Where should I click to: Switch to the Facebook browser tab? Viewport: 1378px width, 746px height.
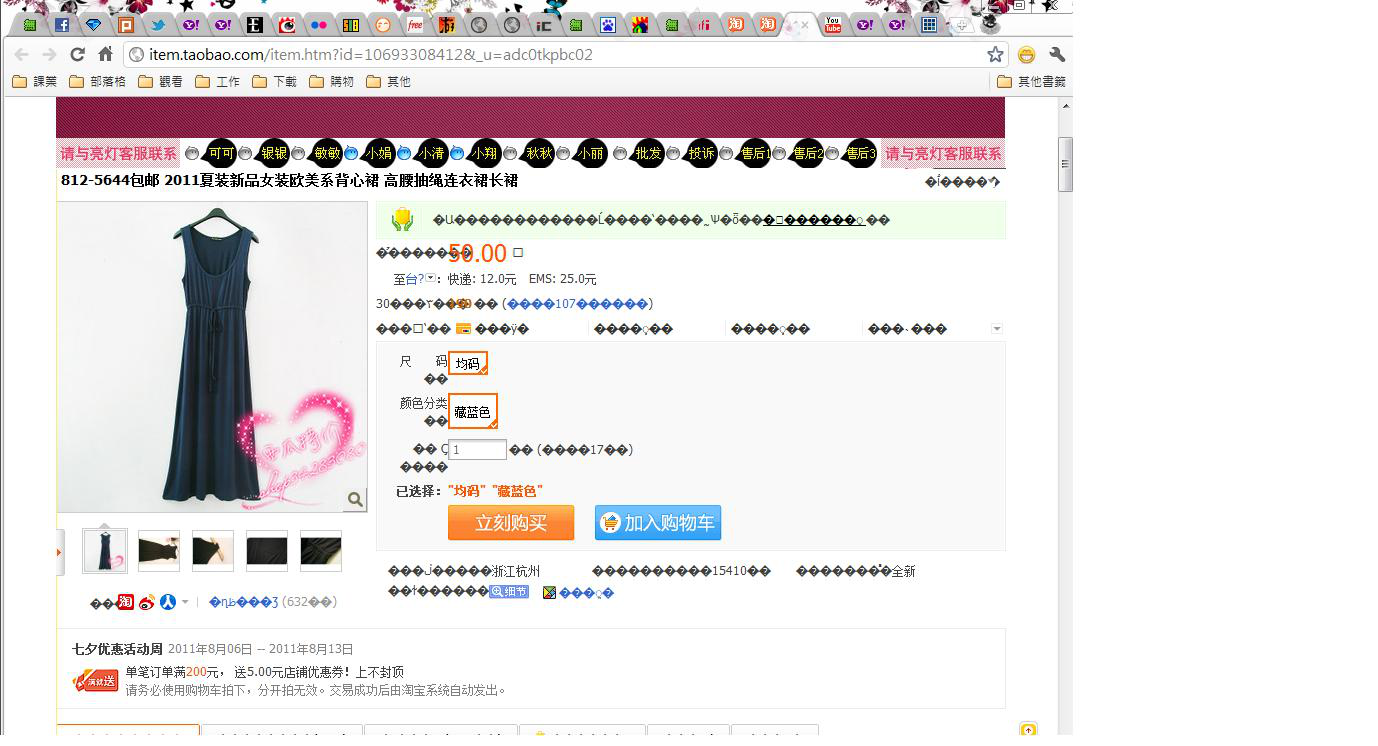(x=62, y=25)
